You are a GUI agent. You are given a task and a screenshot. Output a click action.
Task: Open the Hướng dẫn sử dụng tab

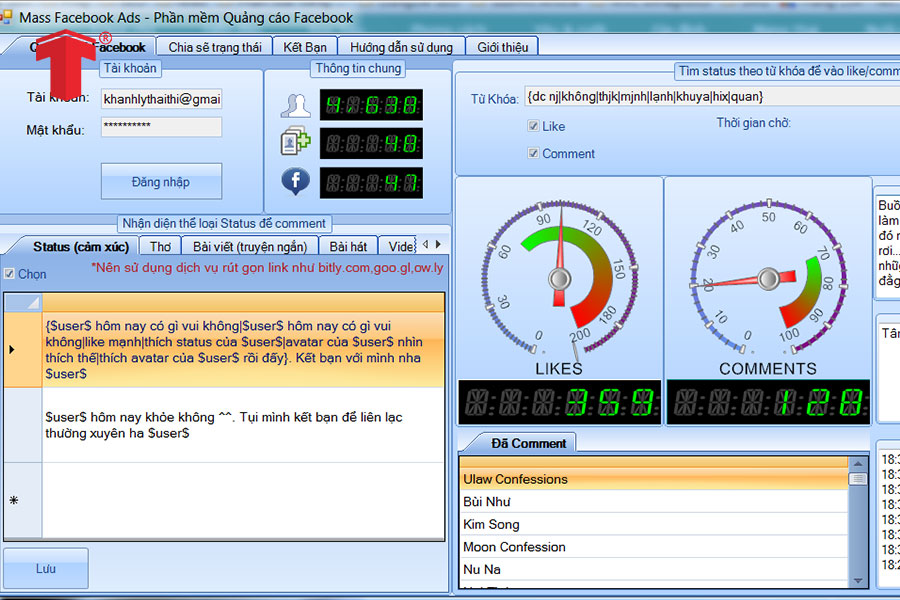click(x=401, y=47)
